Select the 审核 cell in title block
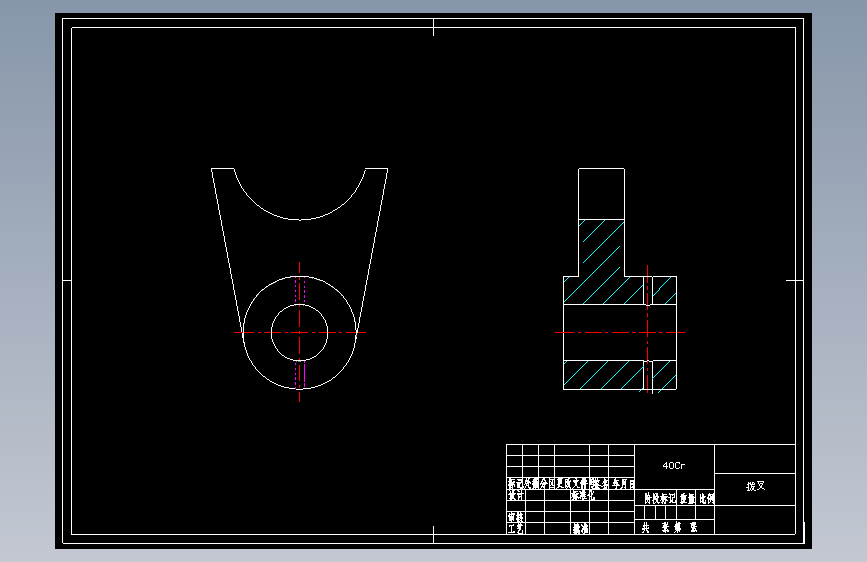The image size is (867, 562). 516,517
